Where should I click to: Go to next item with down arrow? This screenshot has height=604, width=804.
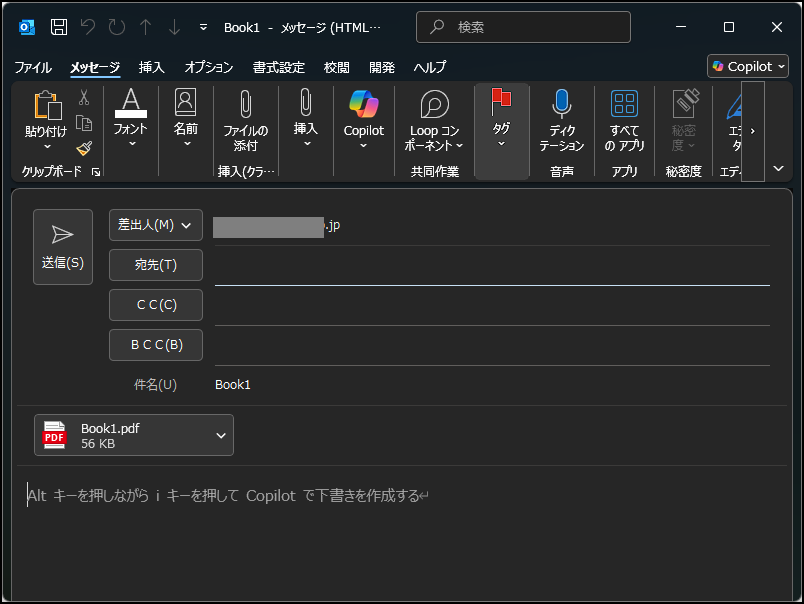(174, 27)
